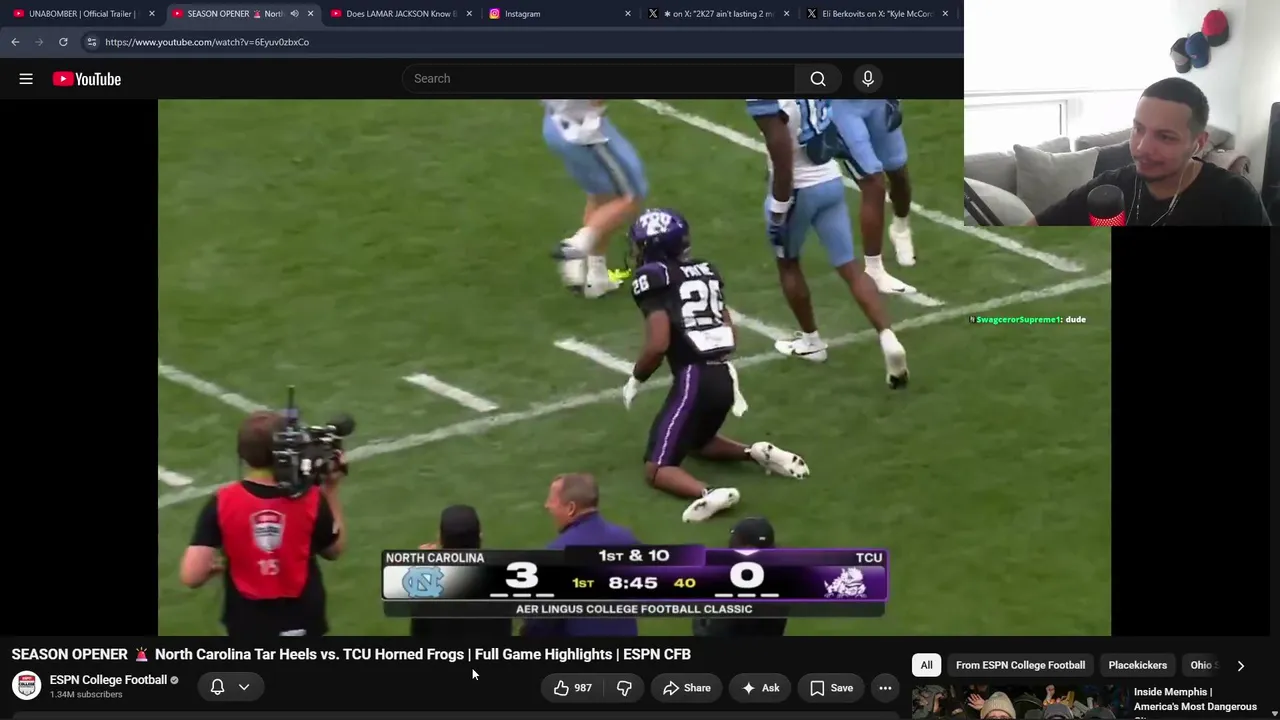Viewport: 1280px width, 720px height.
Task: Open the YouTube guide hamburger menu
Action: [26, 79]
